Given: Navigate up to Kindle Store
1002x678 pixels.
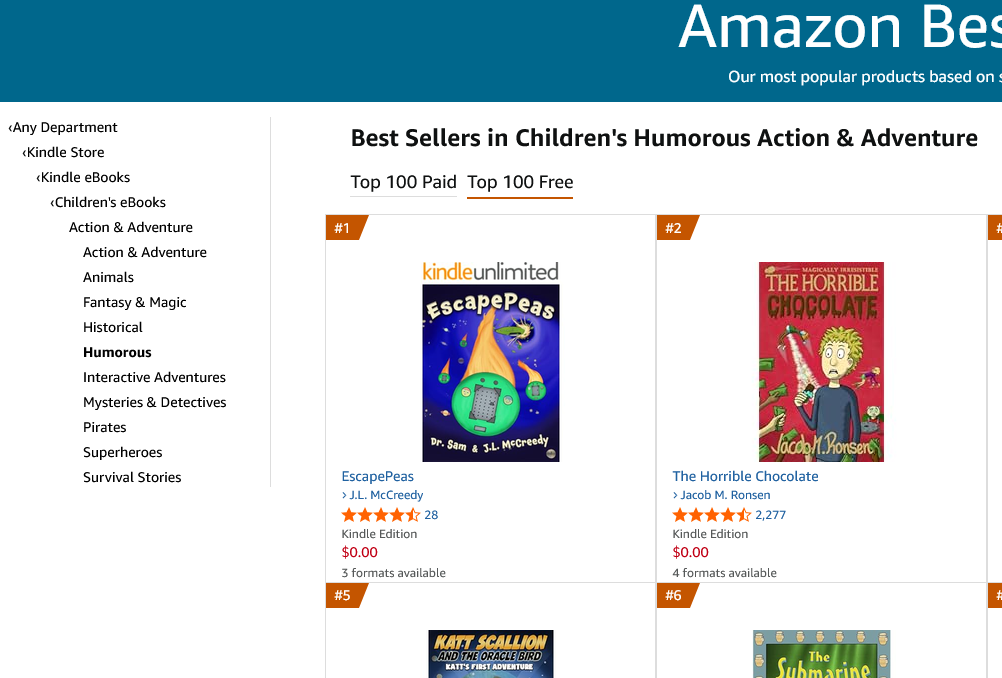Looking at the screenshot, I should [63, 152].
